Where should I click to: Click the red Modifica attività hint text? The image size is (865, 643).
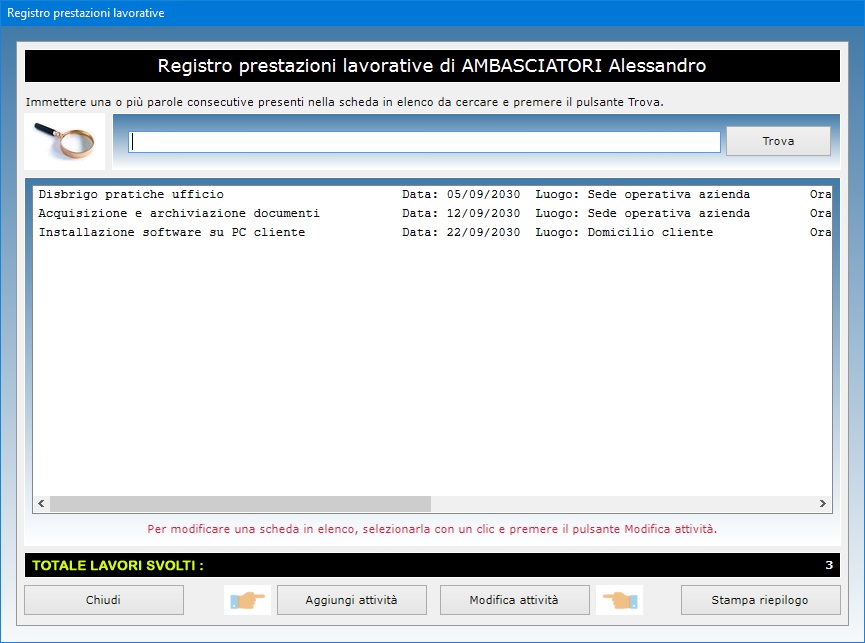(432, 528)
